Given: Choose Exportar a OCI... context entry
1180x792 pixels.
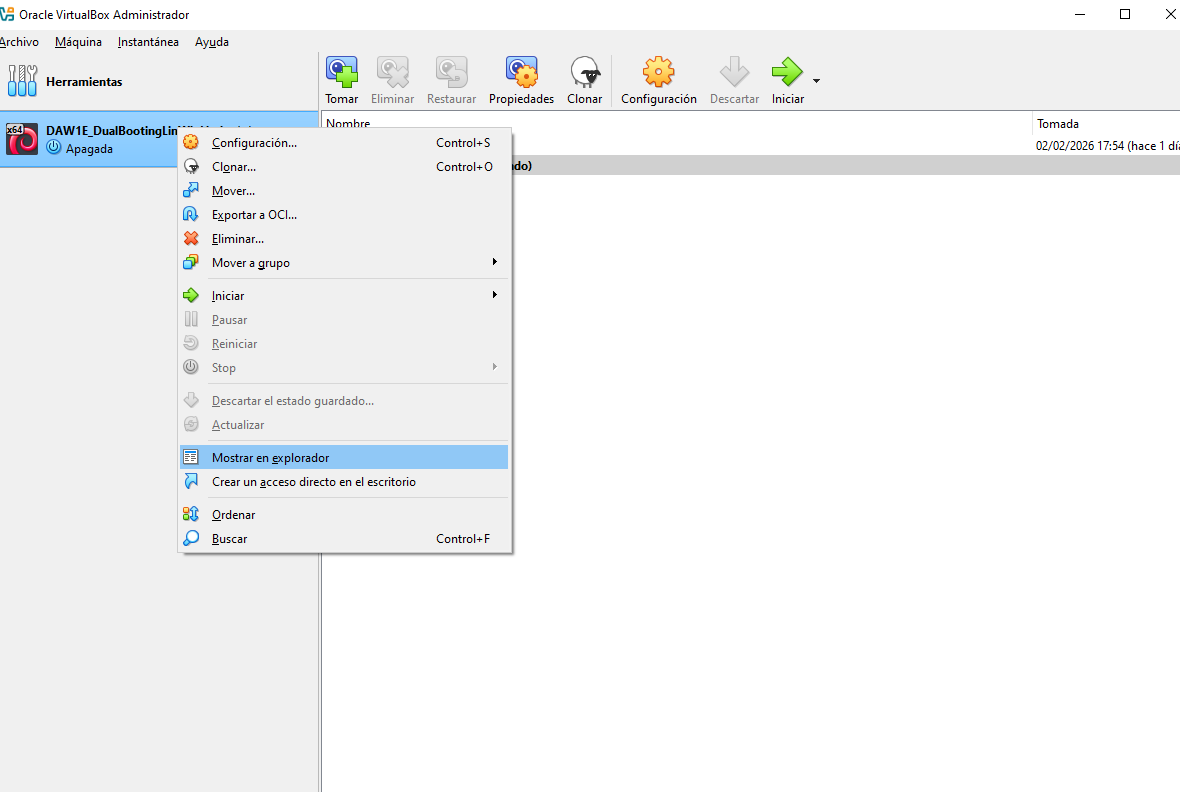Looking at the screenshot, I should pos(344,215).
